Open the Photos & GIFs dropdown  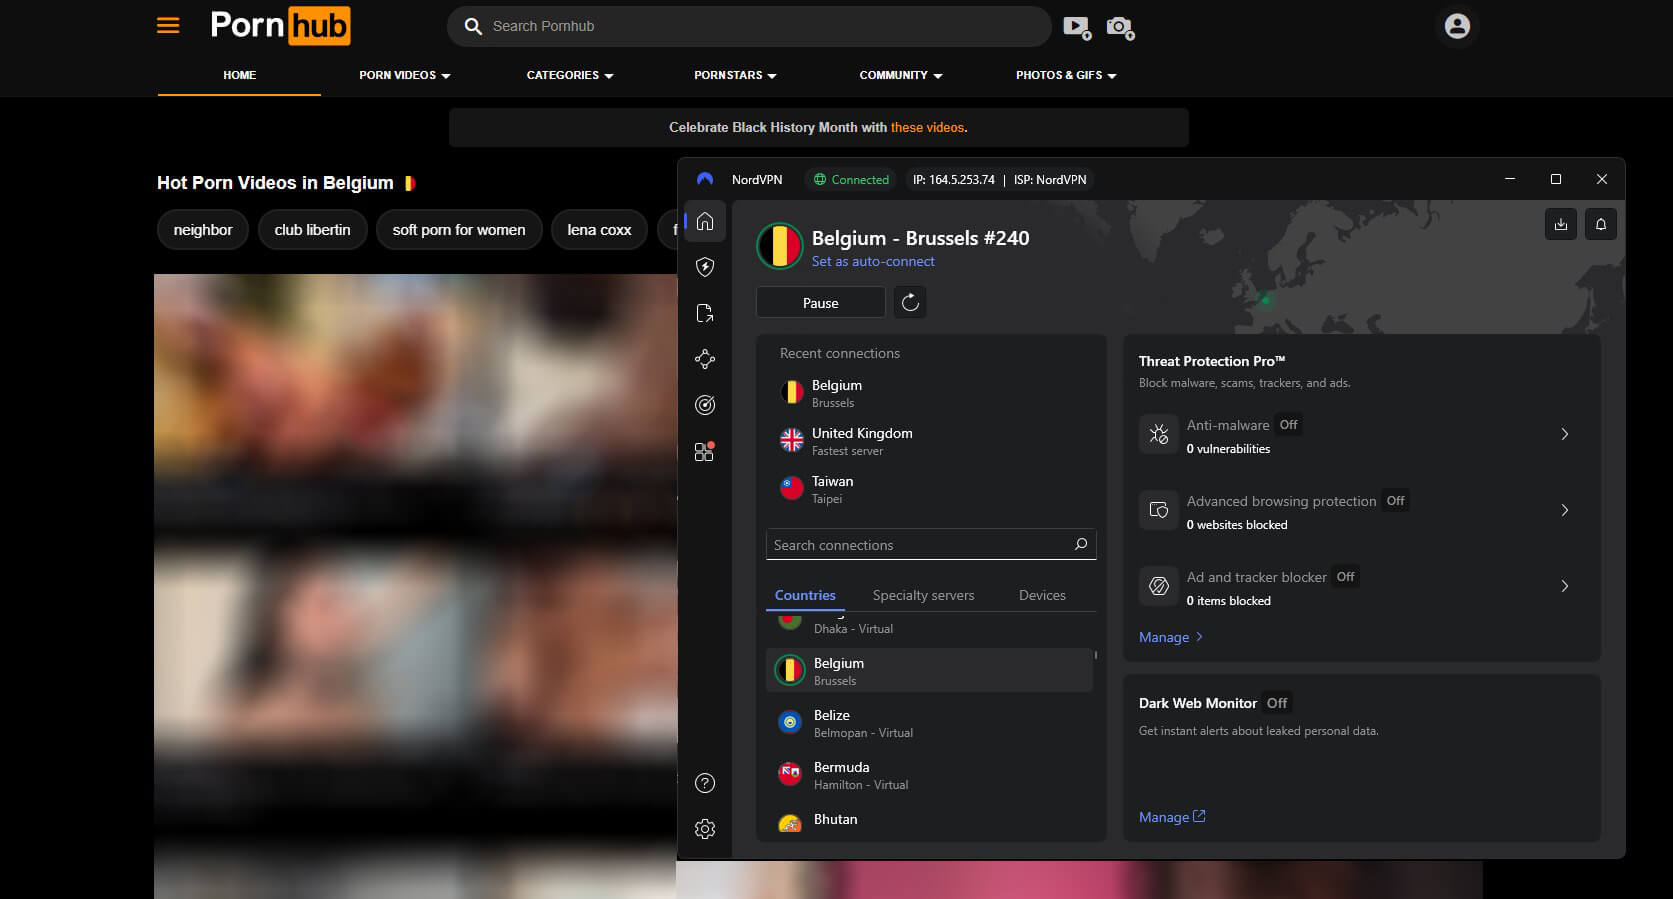pos(1066,75)
